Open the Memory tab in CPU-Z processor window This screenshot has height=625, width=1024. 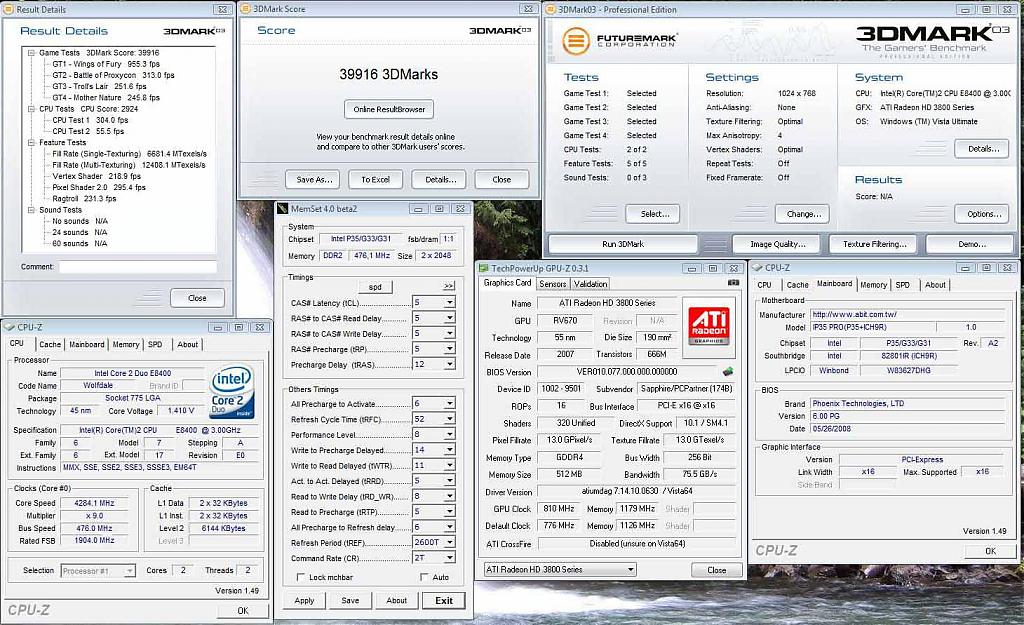pos(126,344)
